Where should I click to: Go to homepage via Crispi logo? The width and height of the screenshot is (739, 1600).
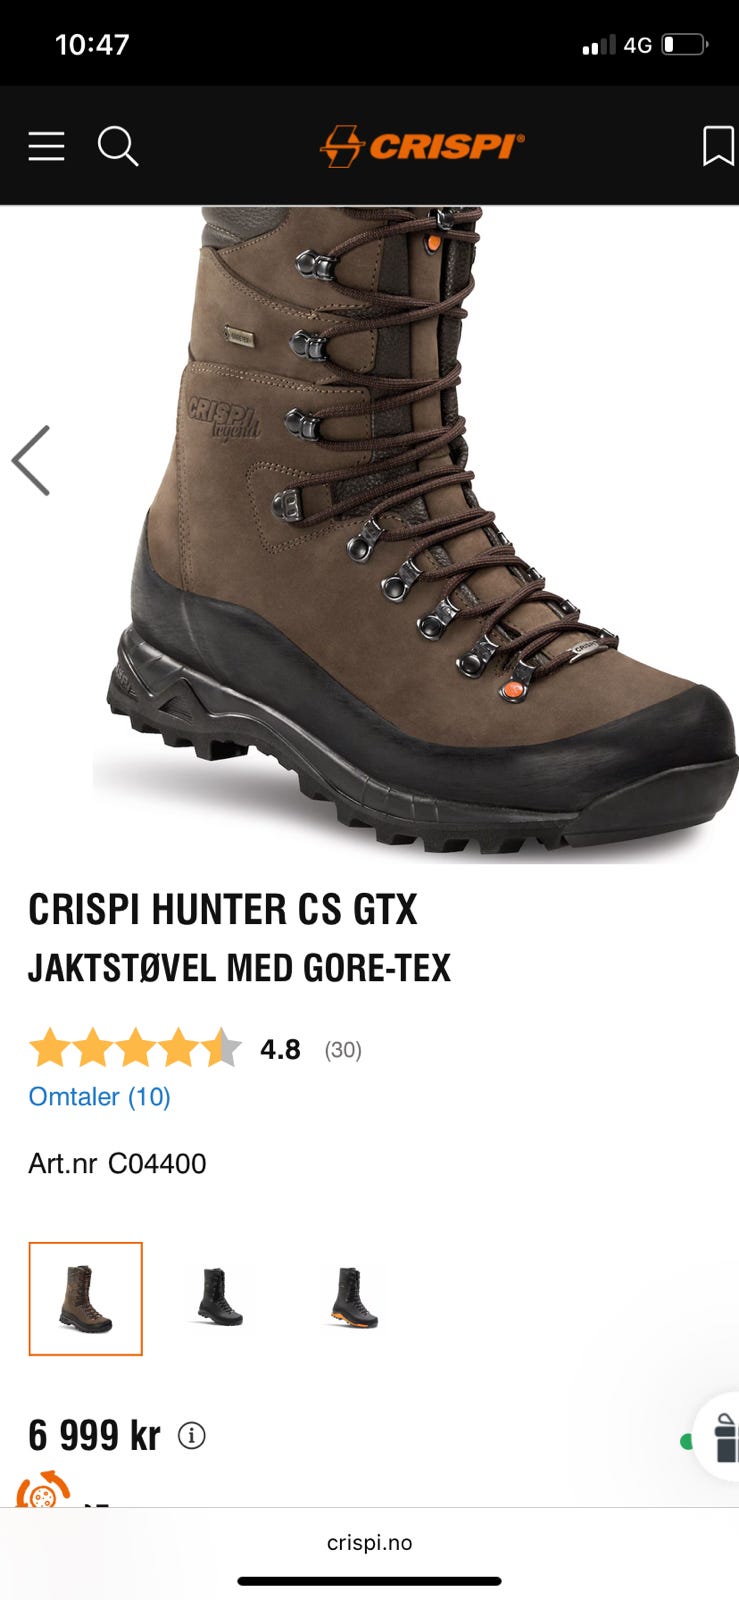point(422,146)
